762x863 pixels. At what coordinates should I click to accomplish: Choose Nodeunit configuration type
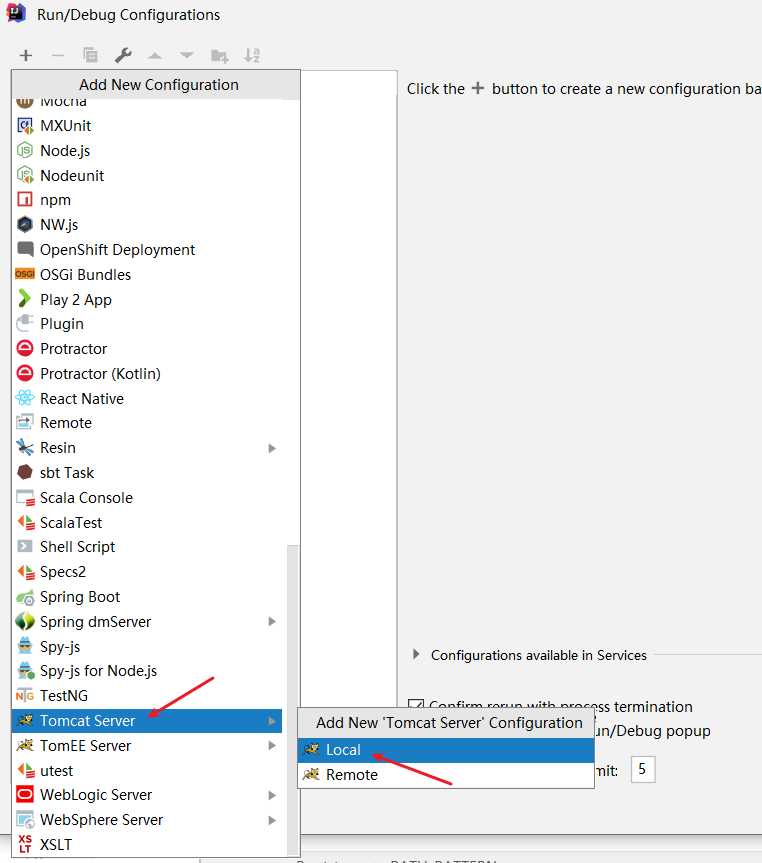[x=146, y=176]
